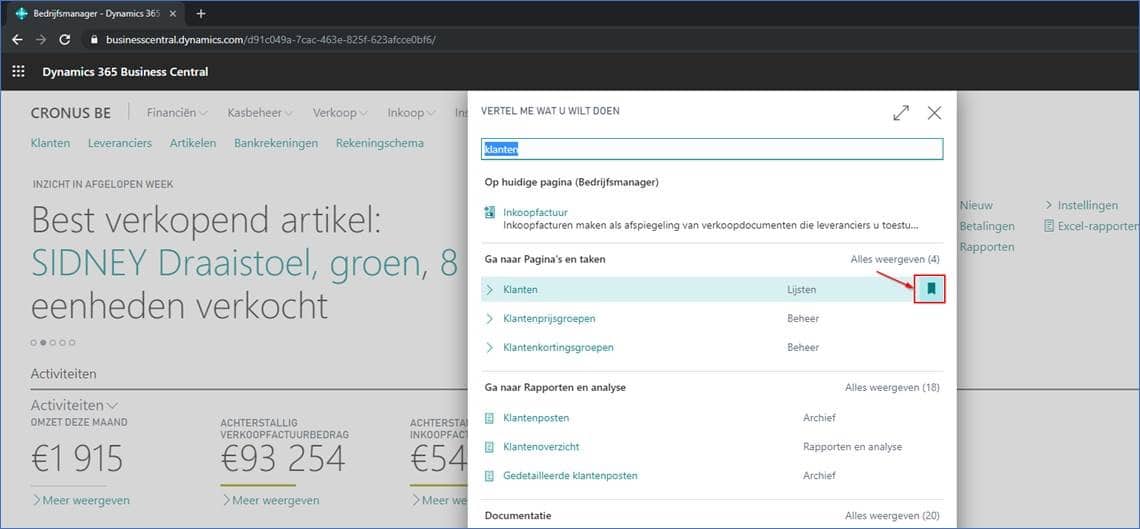Show all 4 pages and tasks
The image size is (1140, 529).
[895, 259]
